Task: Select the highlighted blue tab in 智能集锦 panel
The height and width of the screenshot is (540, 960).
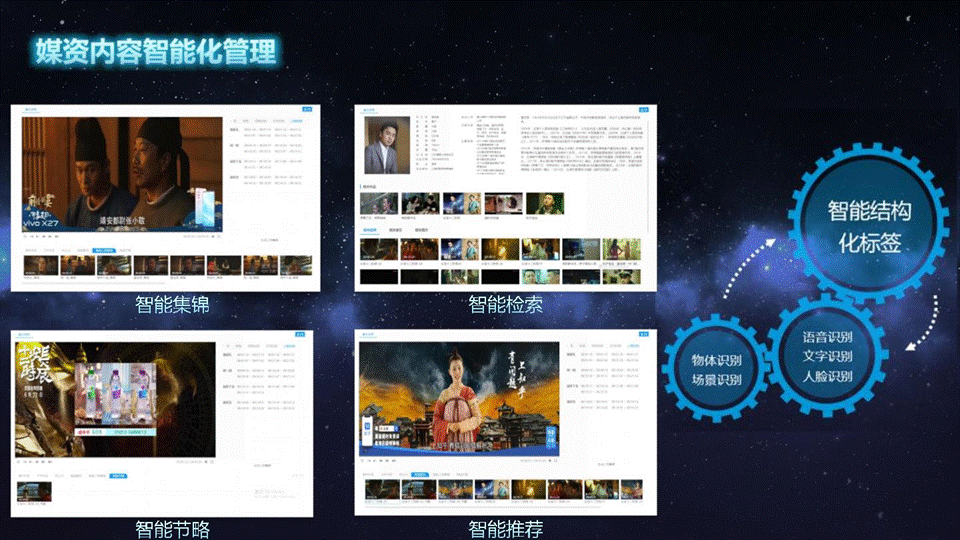Action: [103, 250]
